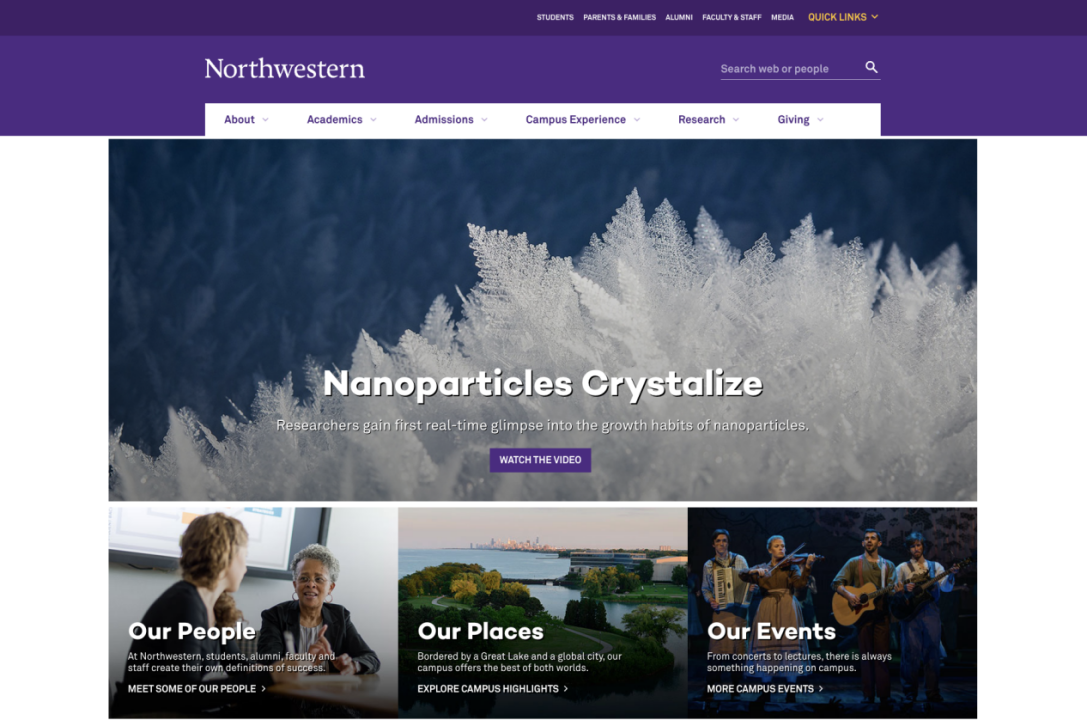Expand the About menu chevron

(x=265, y=120)
